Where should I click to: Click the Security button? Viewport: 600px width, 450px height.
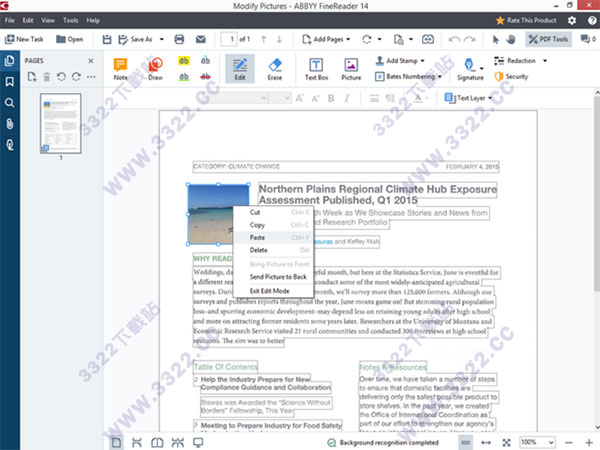(x=511, y=77)
